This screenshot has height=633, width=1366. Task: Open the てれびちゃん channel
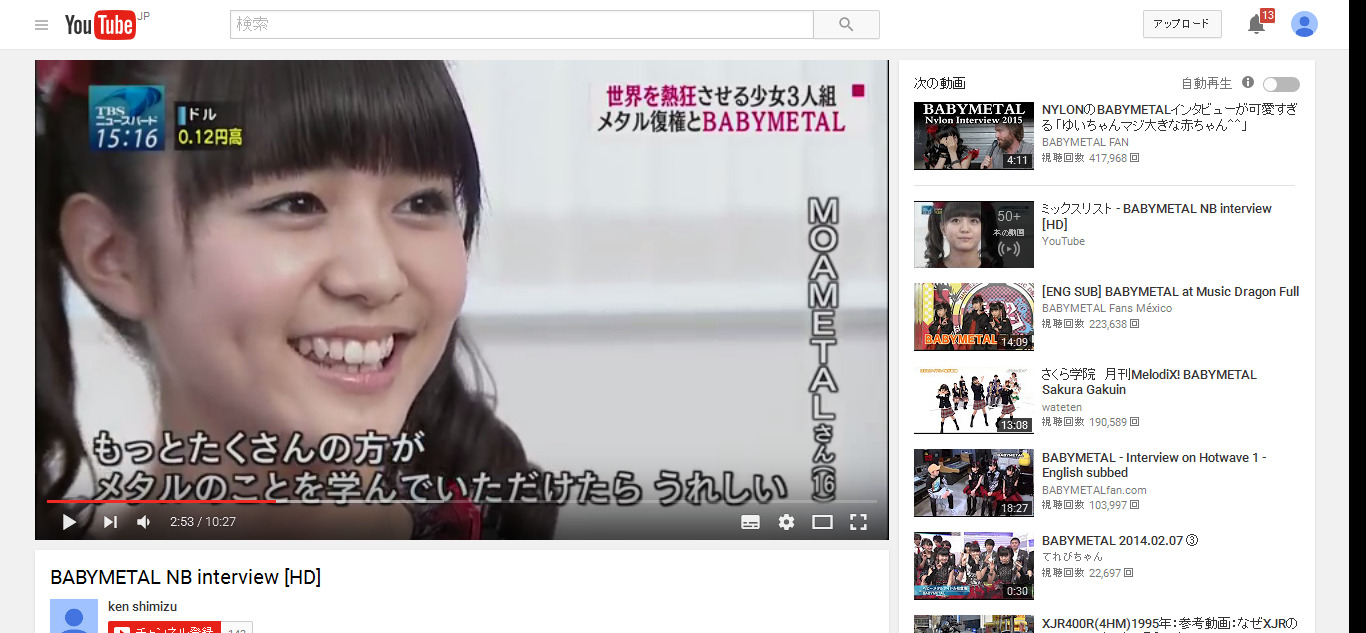(1072, 556)
